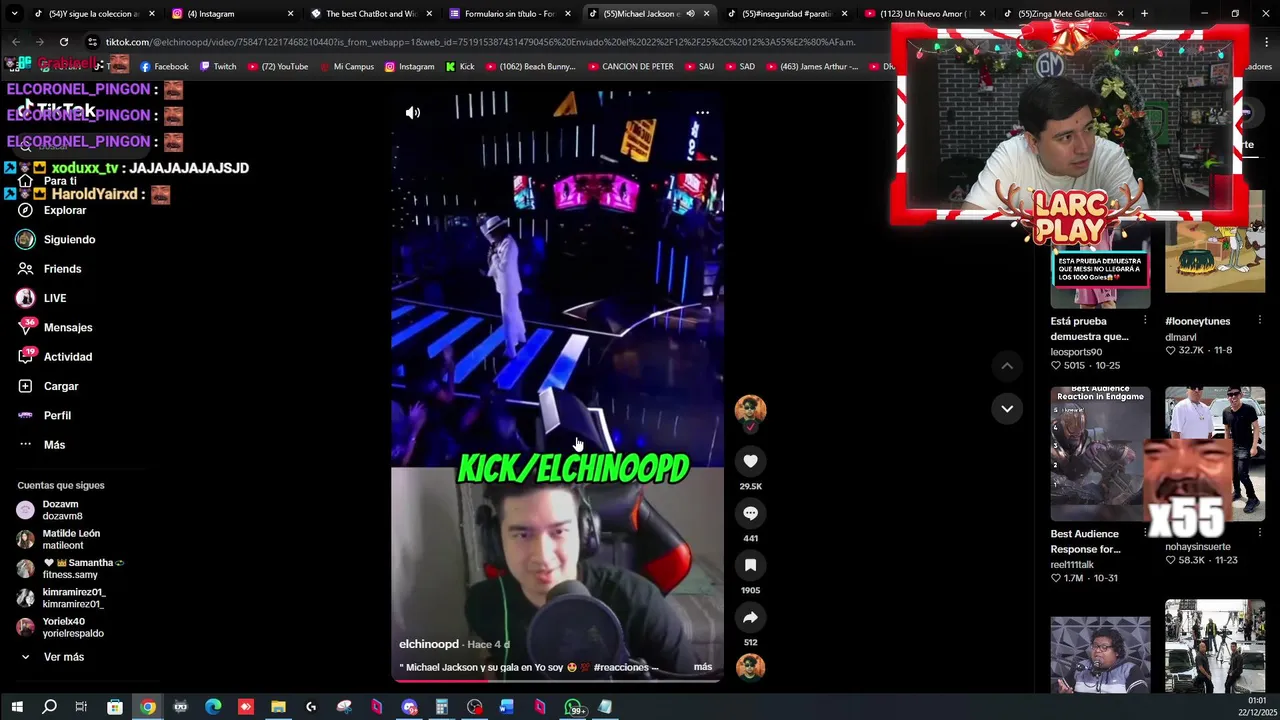Switch to 'Formulario sin título' tab
This screenshot has height=720, width=1280.
click(x=510, y=14)
